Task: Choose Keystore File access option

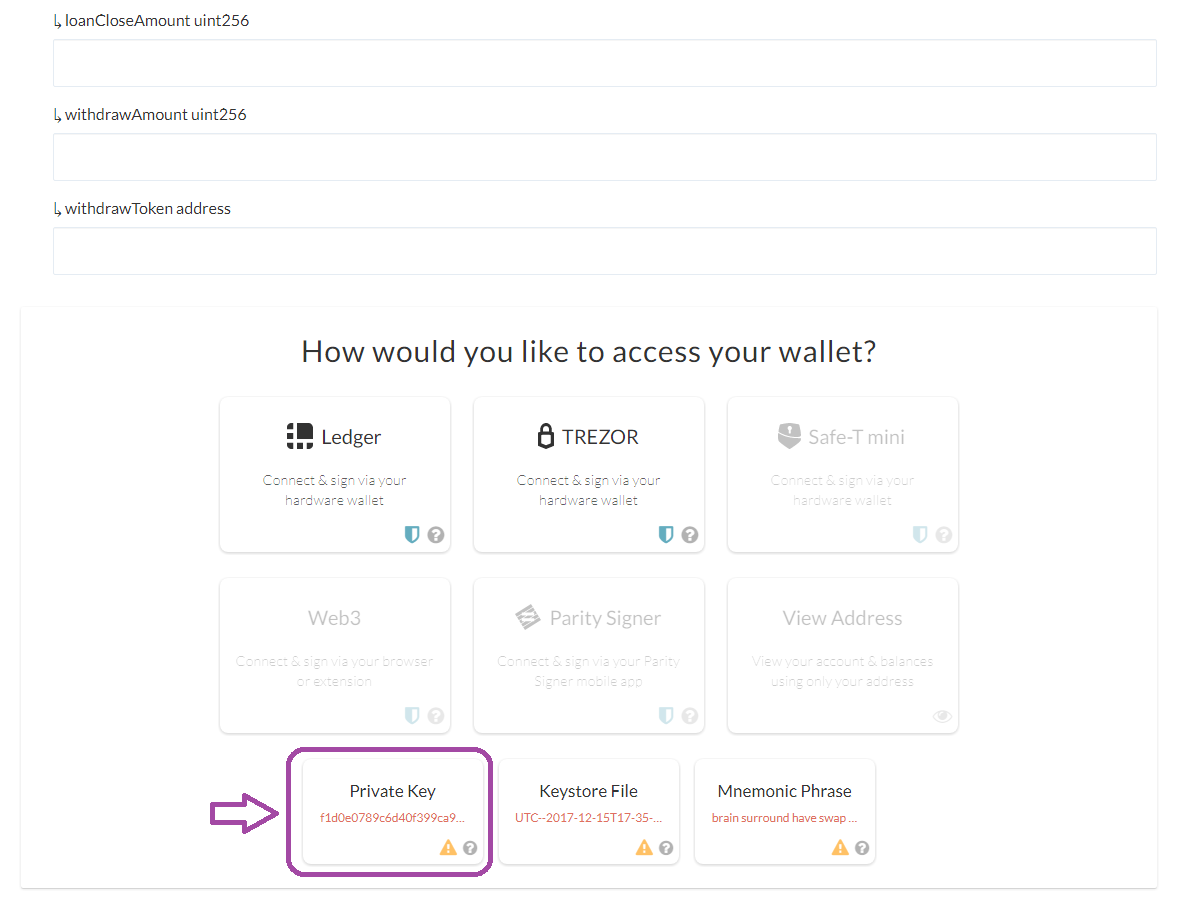Action: 589,812
